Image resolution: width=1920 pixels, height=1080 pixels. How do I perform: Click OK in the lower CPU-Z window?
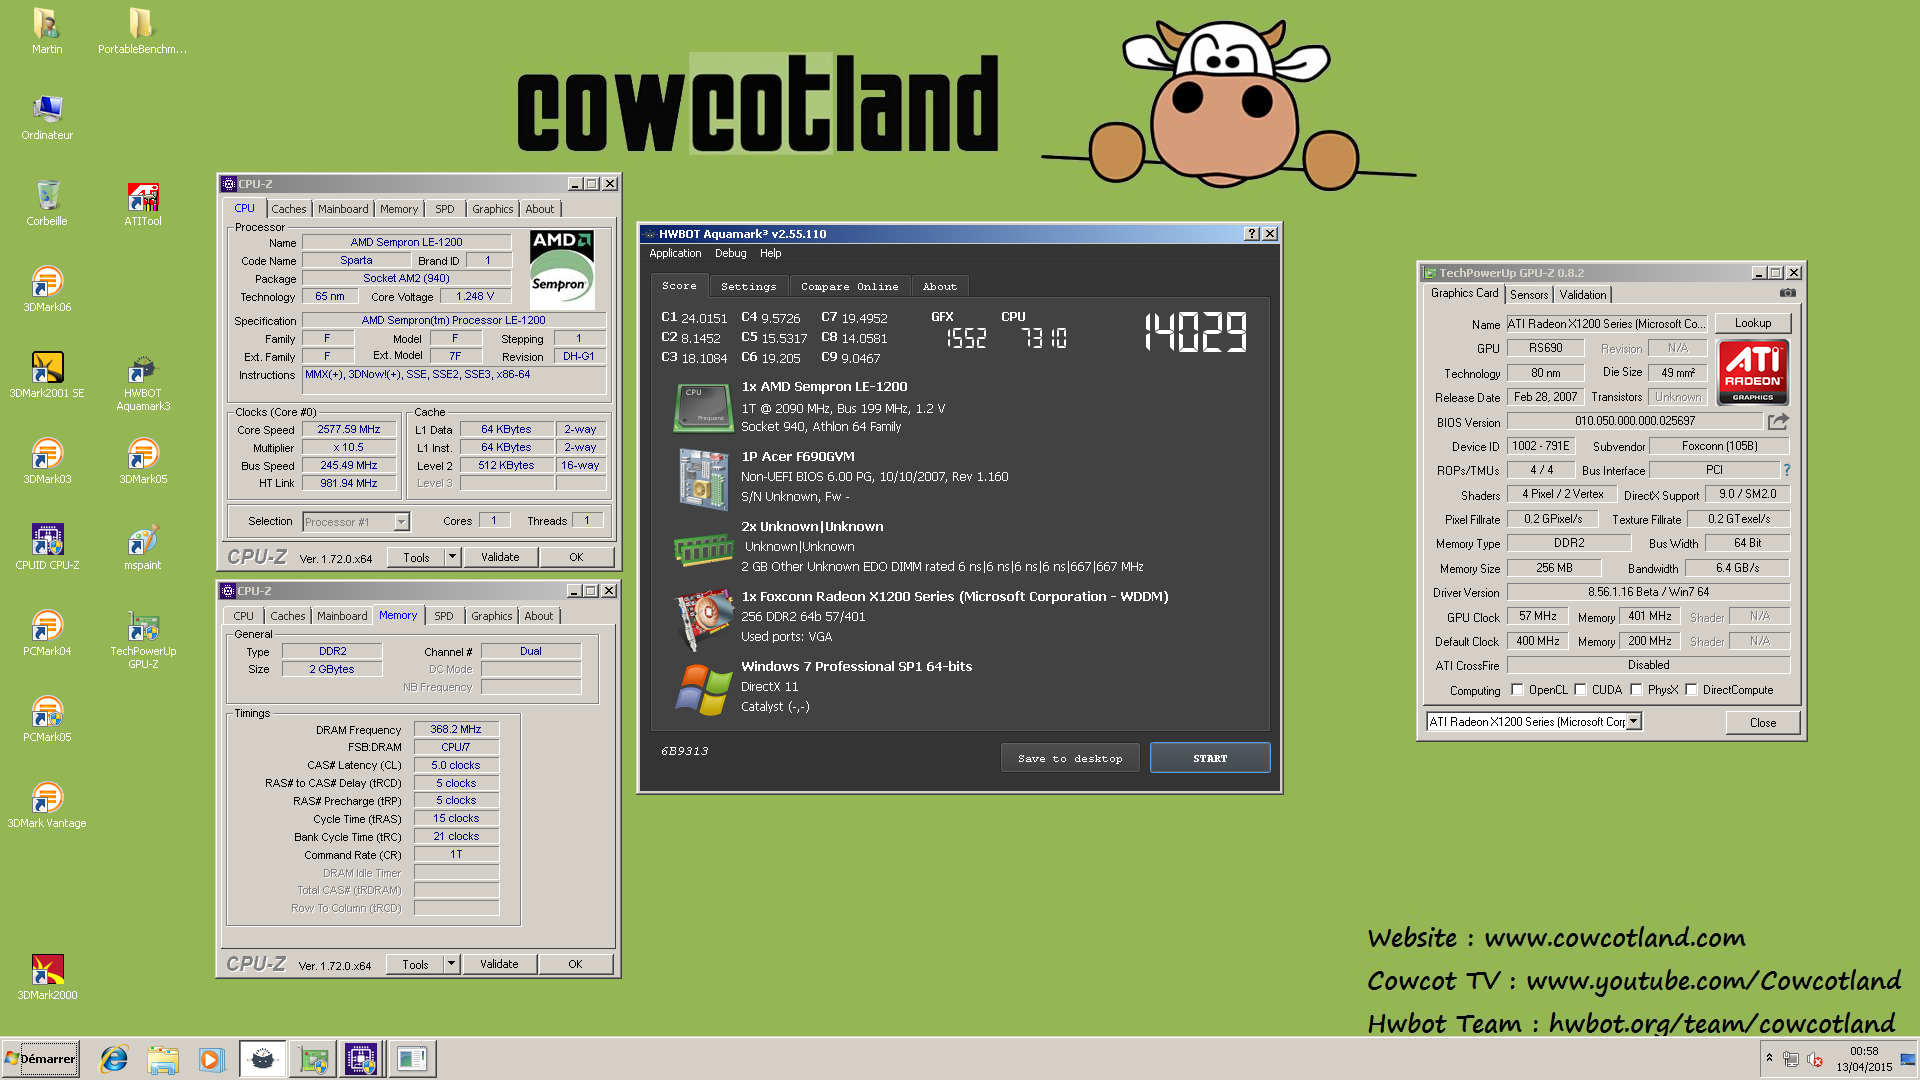tap(575, 965)
